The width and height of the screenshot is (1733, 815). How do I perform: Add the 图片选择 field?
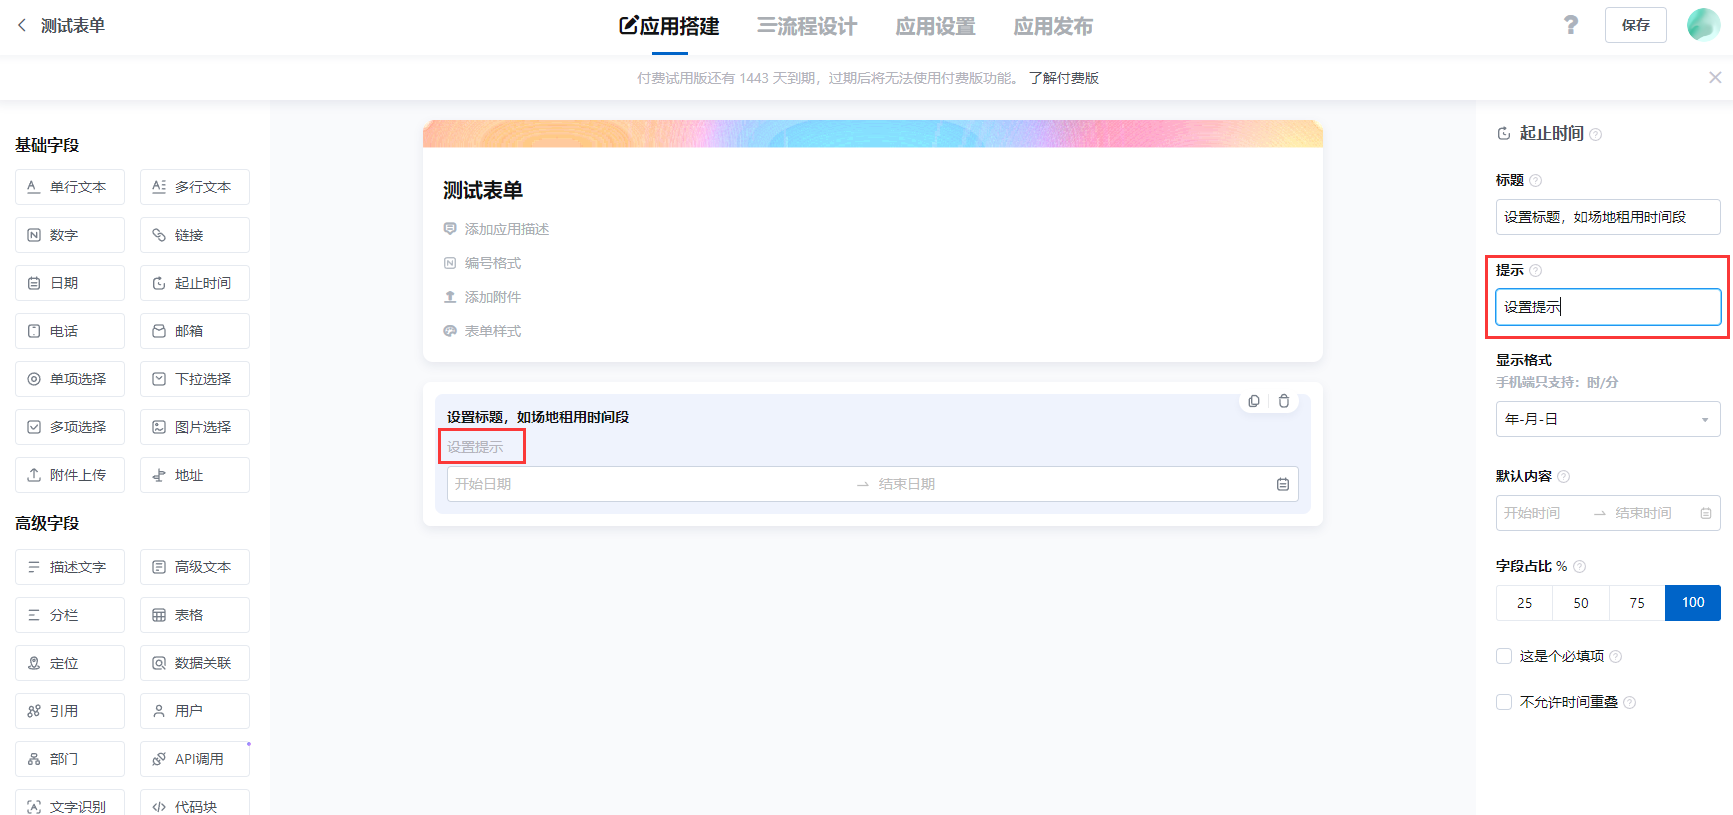(x=195, y=427)
